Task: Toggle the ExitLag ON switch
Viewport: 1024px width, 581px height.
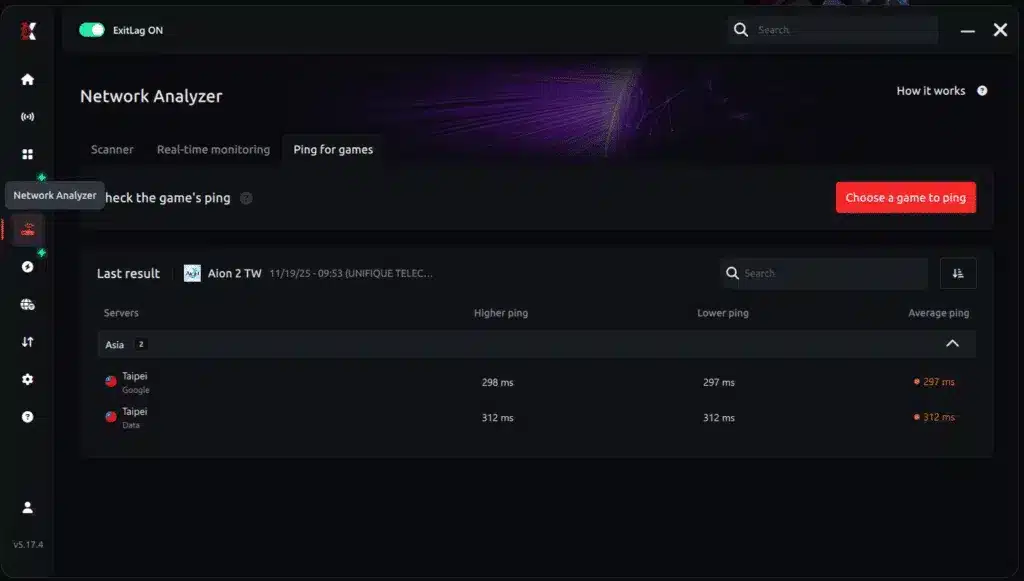Action: (91, 30)
